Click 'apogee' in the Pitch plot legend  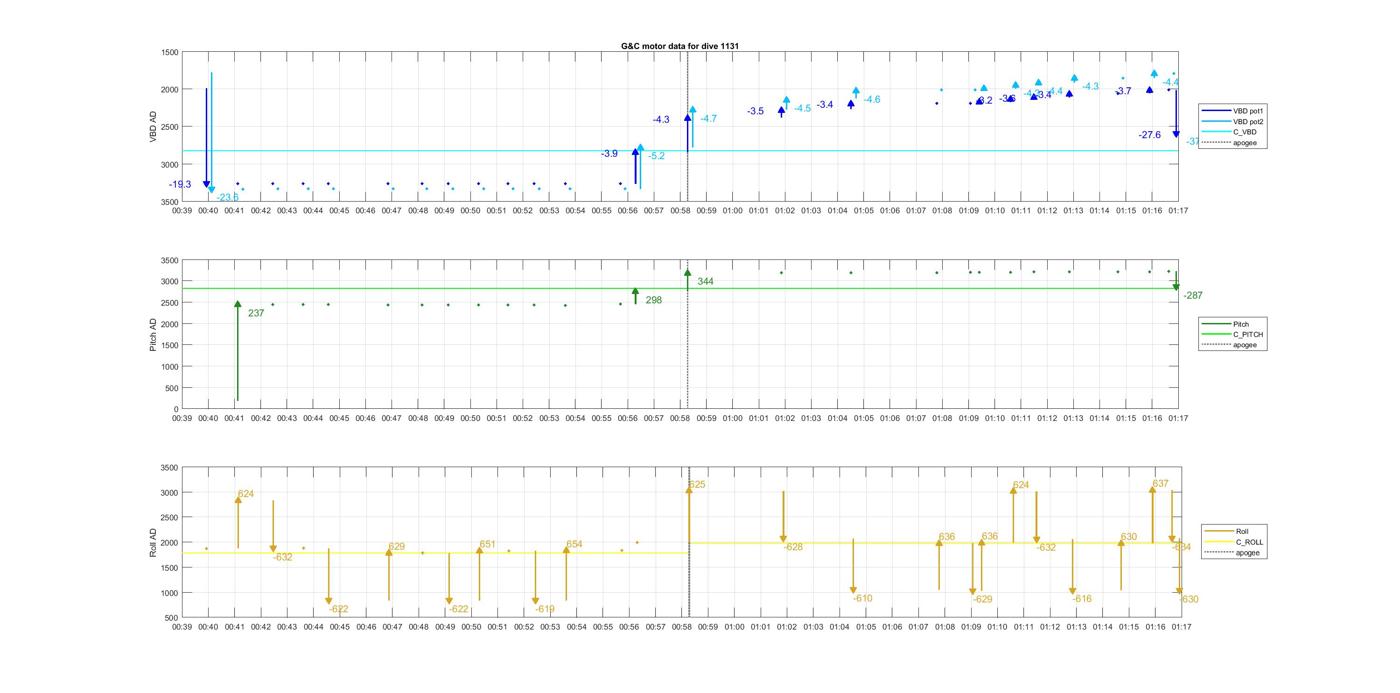[1245, 345]
